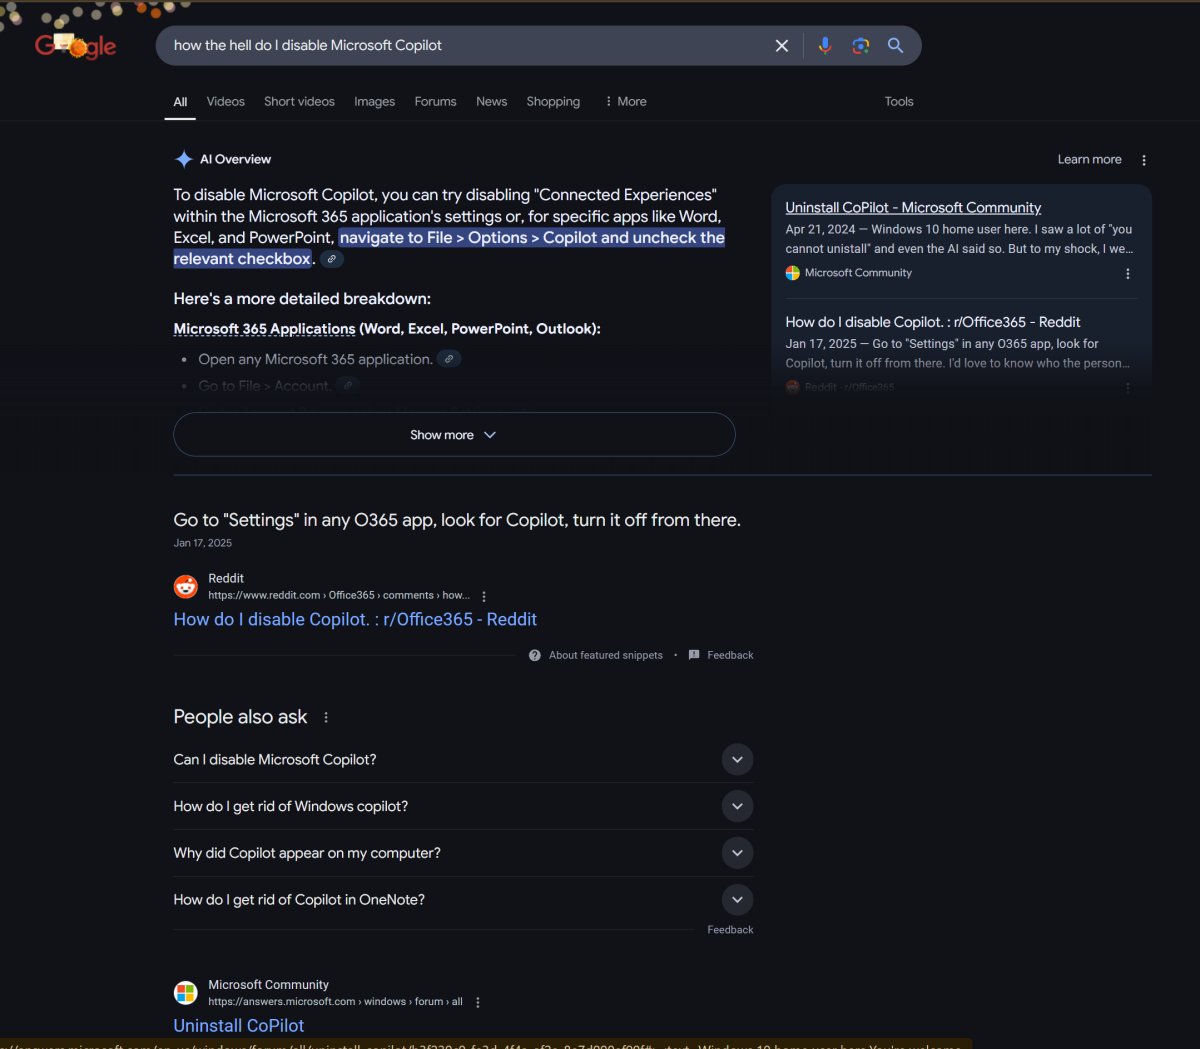Screen dimensions: 1200x1049
Task: Switch to the Forums tab
Action: pyautogui.click(x=435, y=102)
